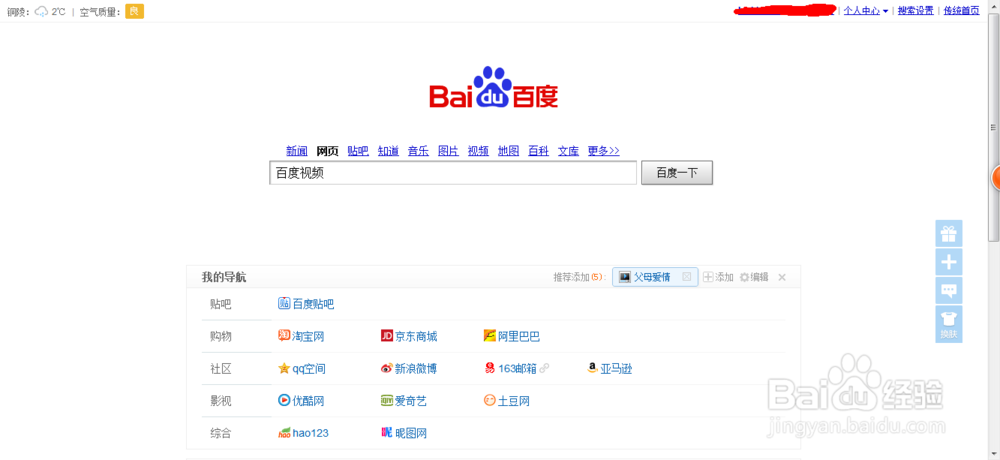Click the weather cloud icon
The height and width of the screenshot is (460, 1000).
pos(41,11)
